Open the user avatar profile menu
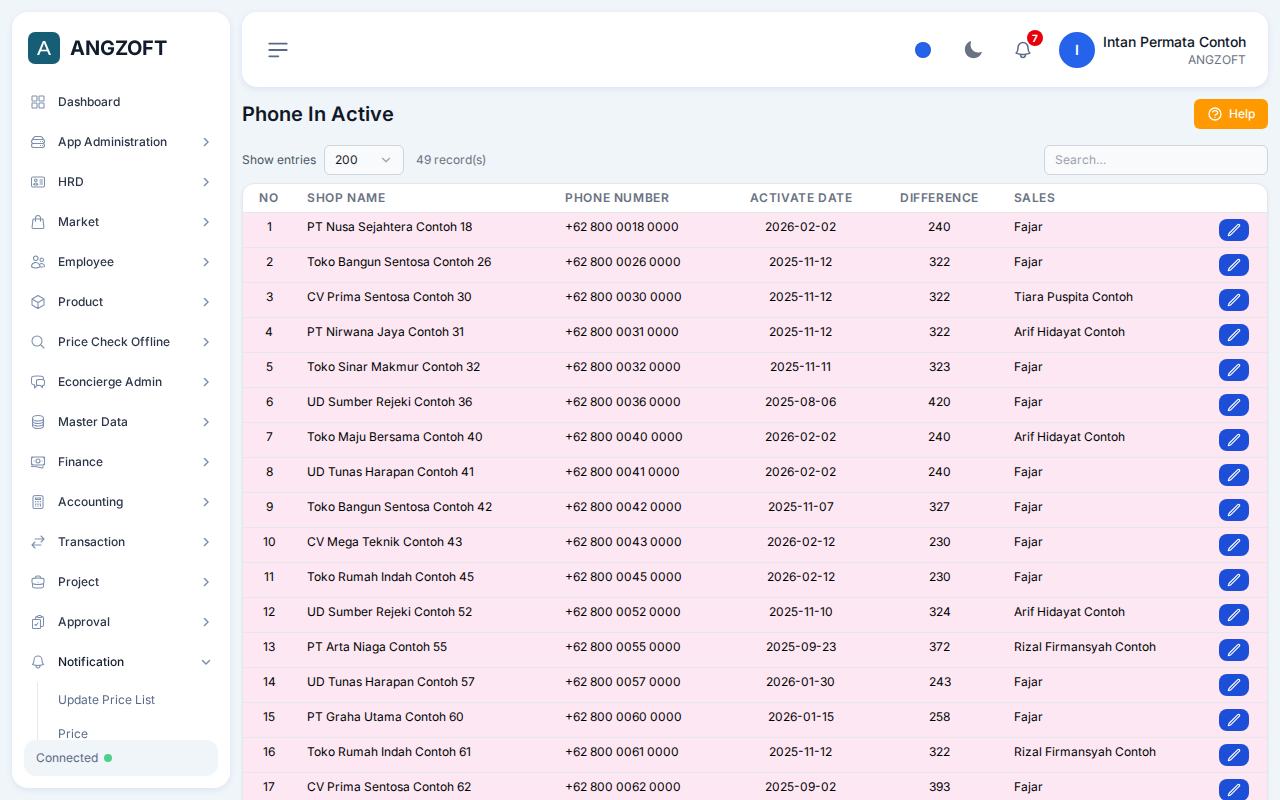Viewport: 1280px width, 800px height. 1077,50
